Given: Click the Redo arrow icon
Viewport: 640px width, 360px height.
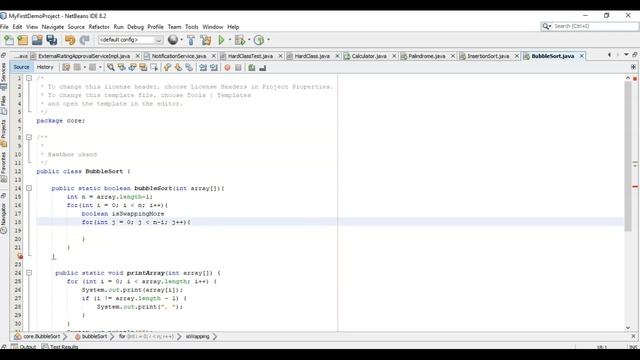Looking at the screenshot, I should pos(84,40).
